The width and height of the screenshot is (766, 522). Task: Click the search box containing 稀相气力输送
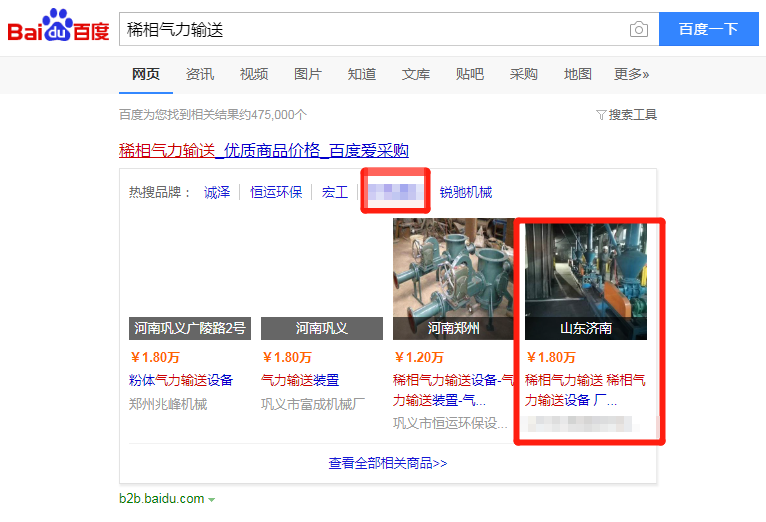389,29
